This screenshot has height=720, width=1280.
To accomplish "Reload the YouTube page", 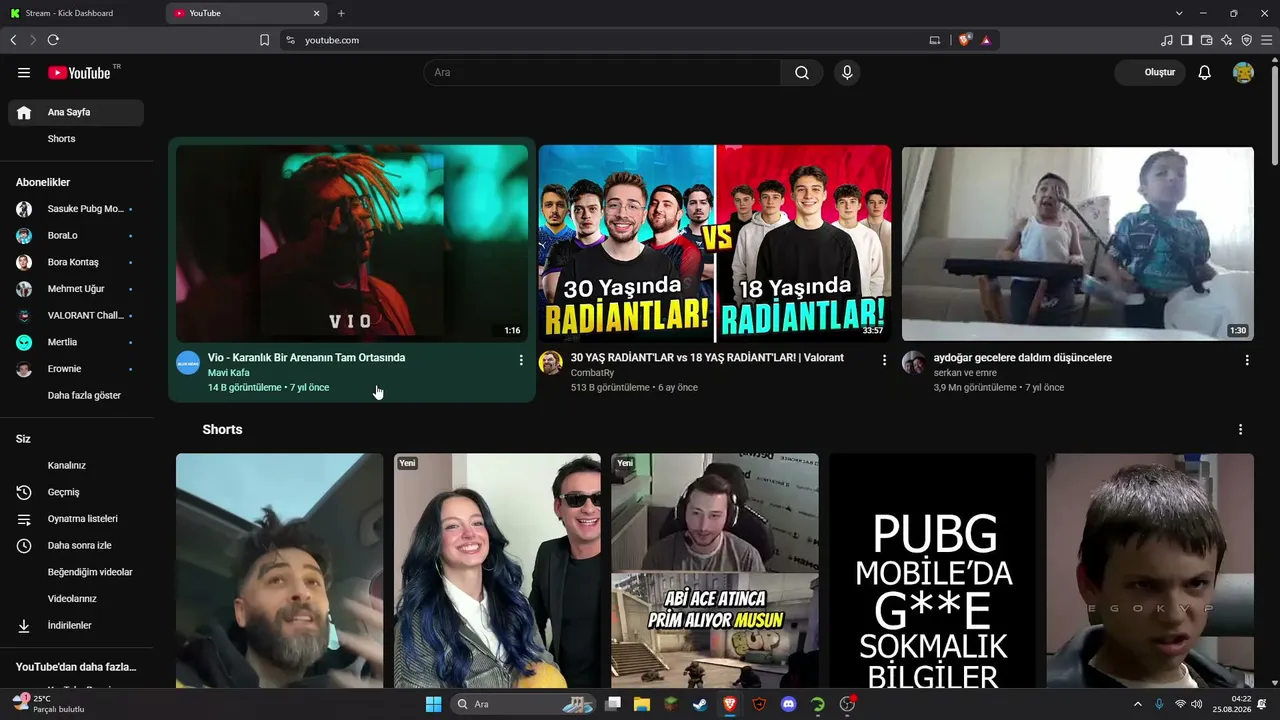I will tap(53, 40).
